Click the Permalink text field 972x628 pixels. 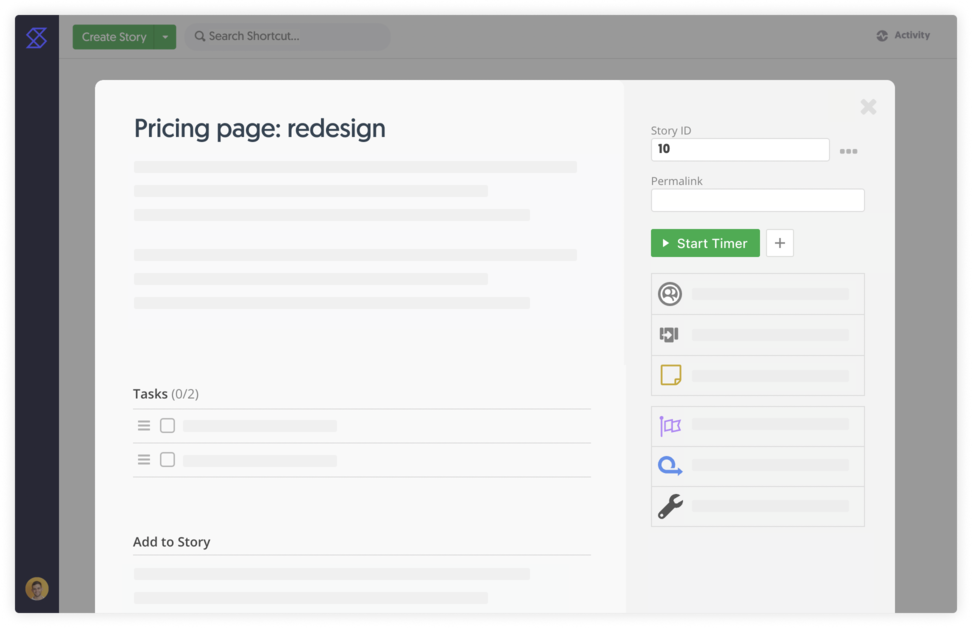tap(757, 200)
